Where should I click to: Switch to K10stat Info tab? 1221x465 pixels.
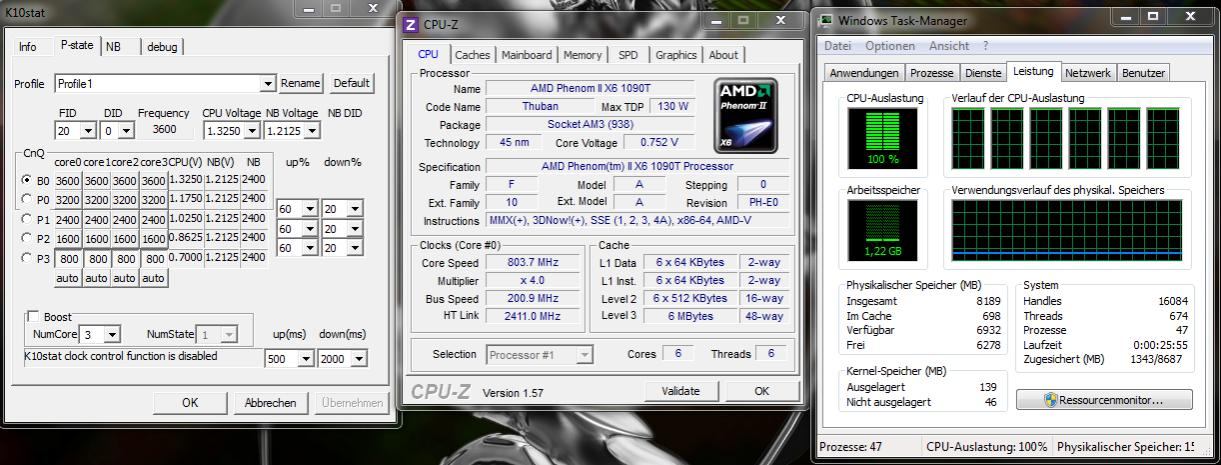(27, 47)
